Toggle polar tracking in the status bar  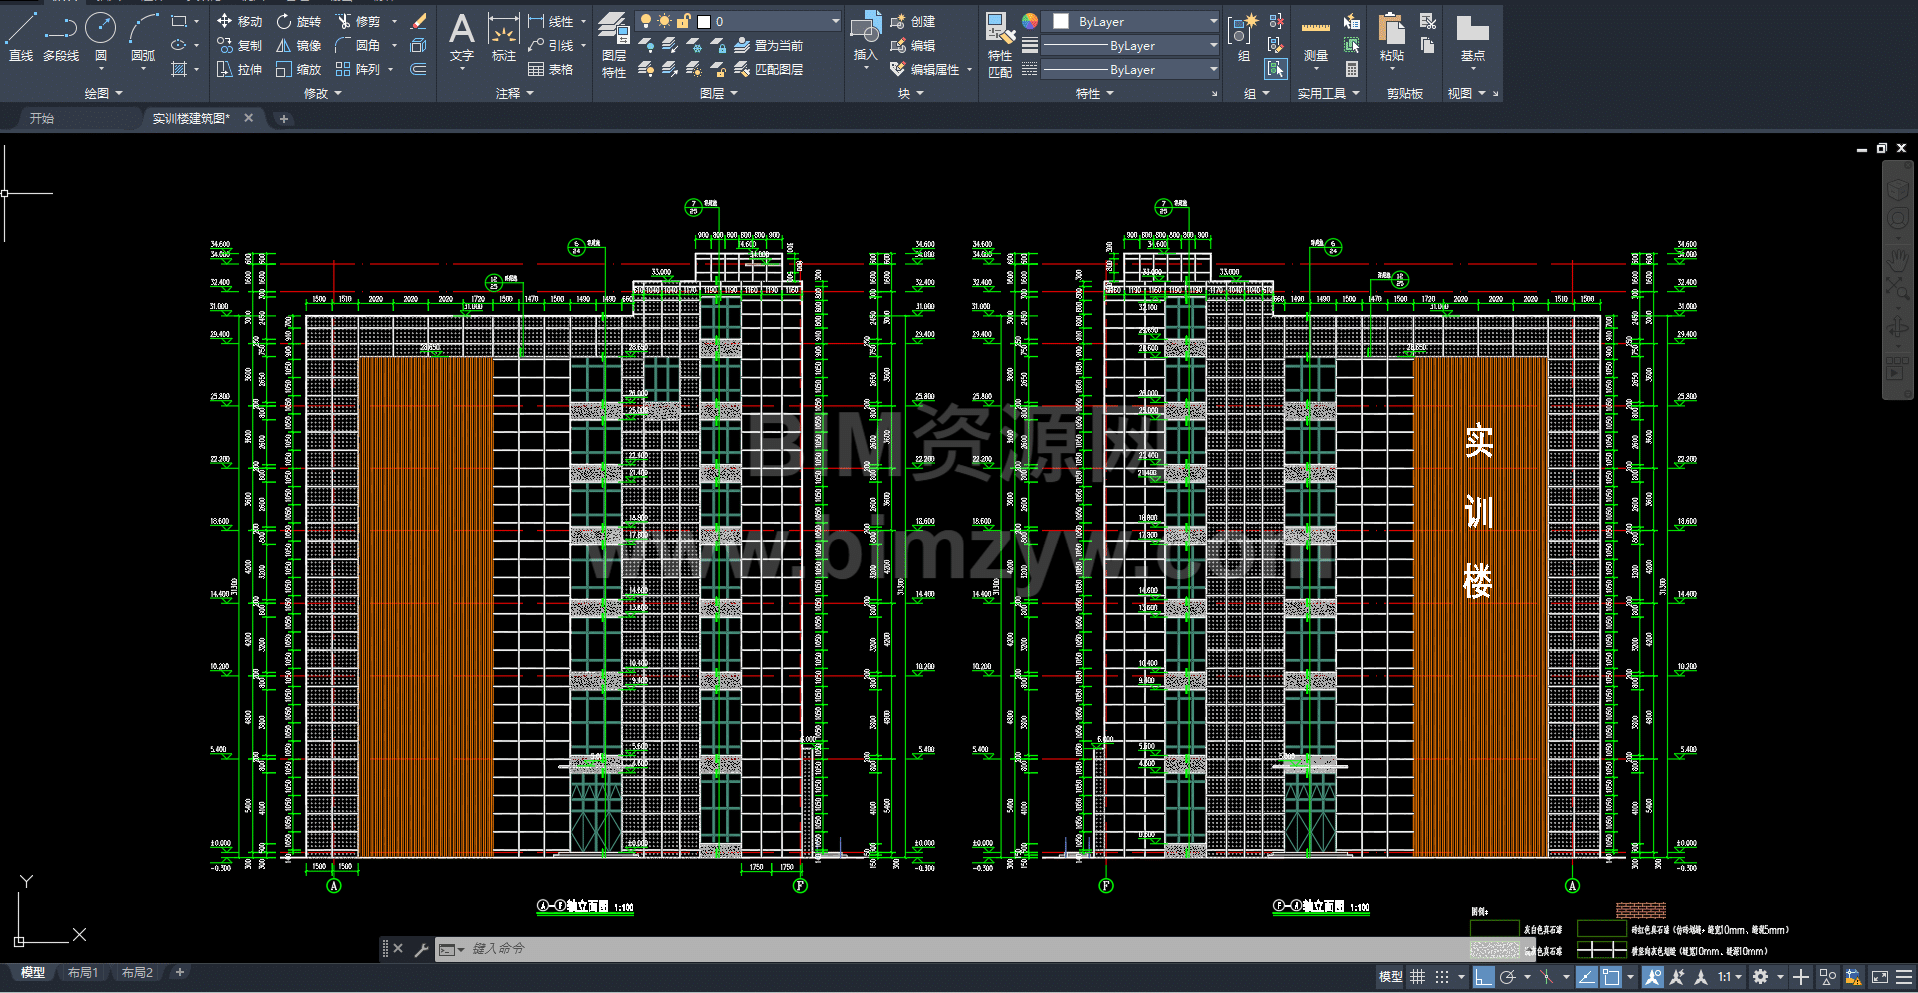[x=1508, y=977]
